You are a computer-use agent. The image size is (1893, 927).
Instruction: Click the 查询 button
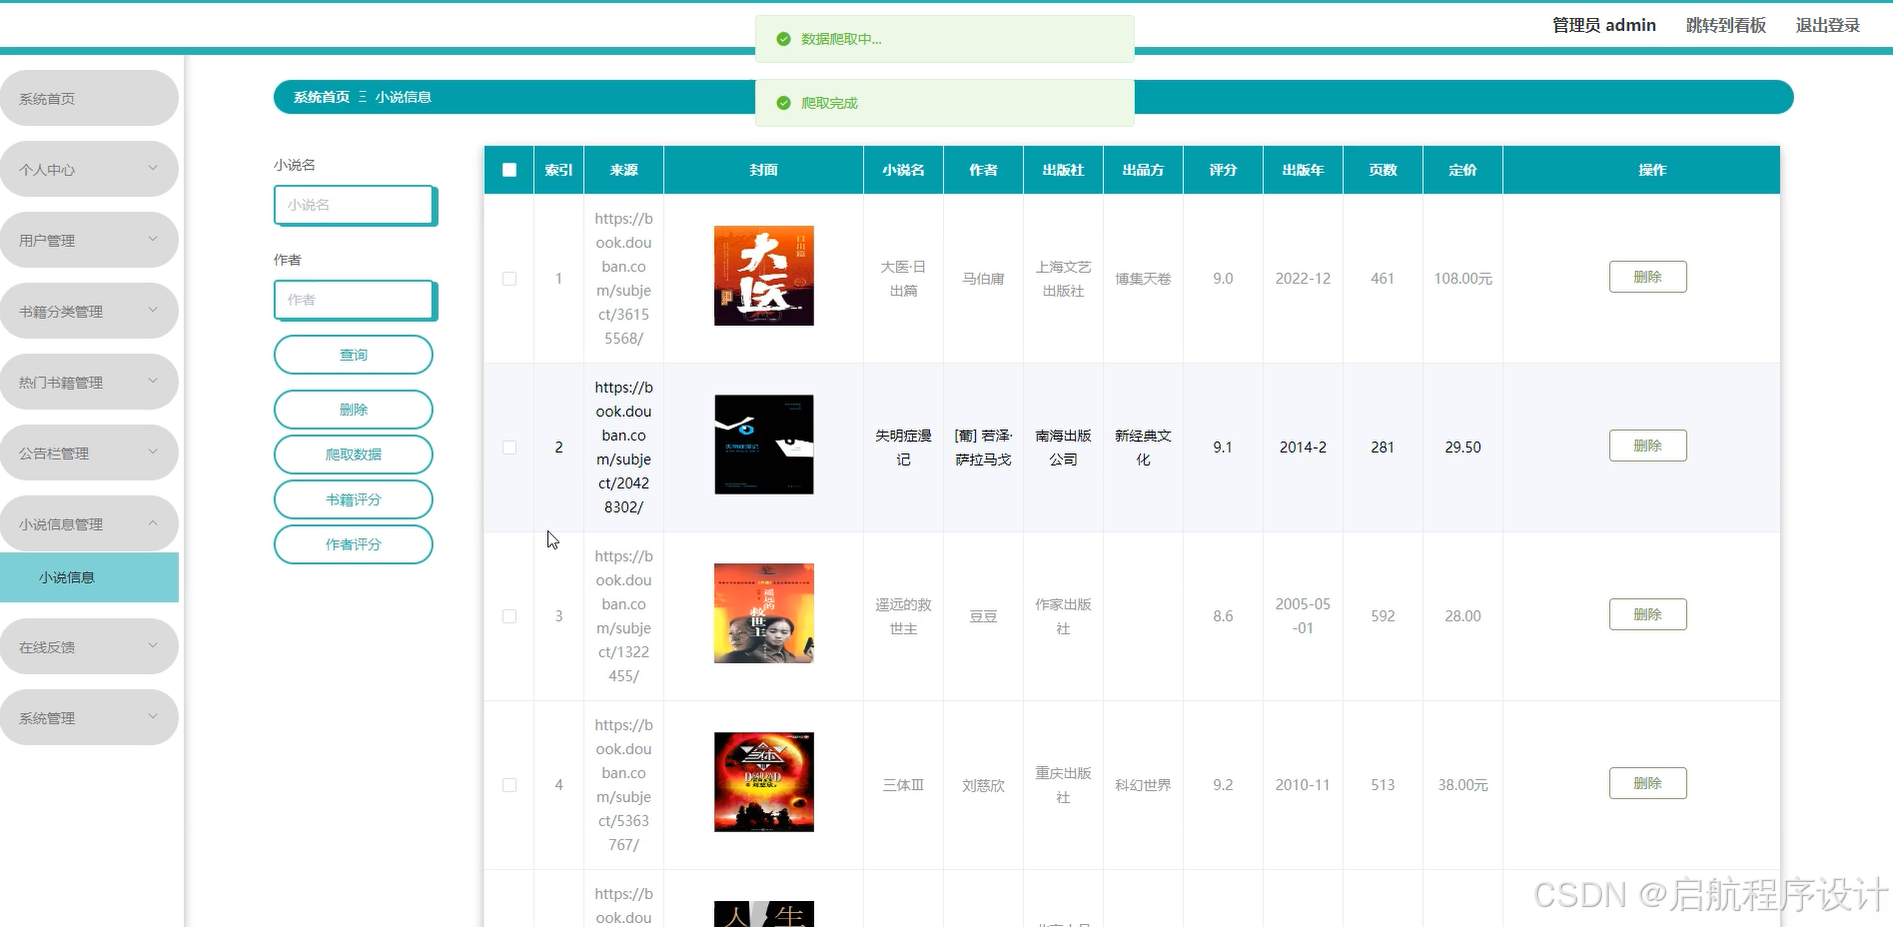tap(353, 355)
